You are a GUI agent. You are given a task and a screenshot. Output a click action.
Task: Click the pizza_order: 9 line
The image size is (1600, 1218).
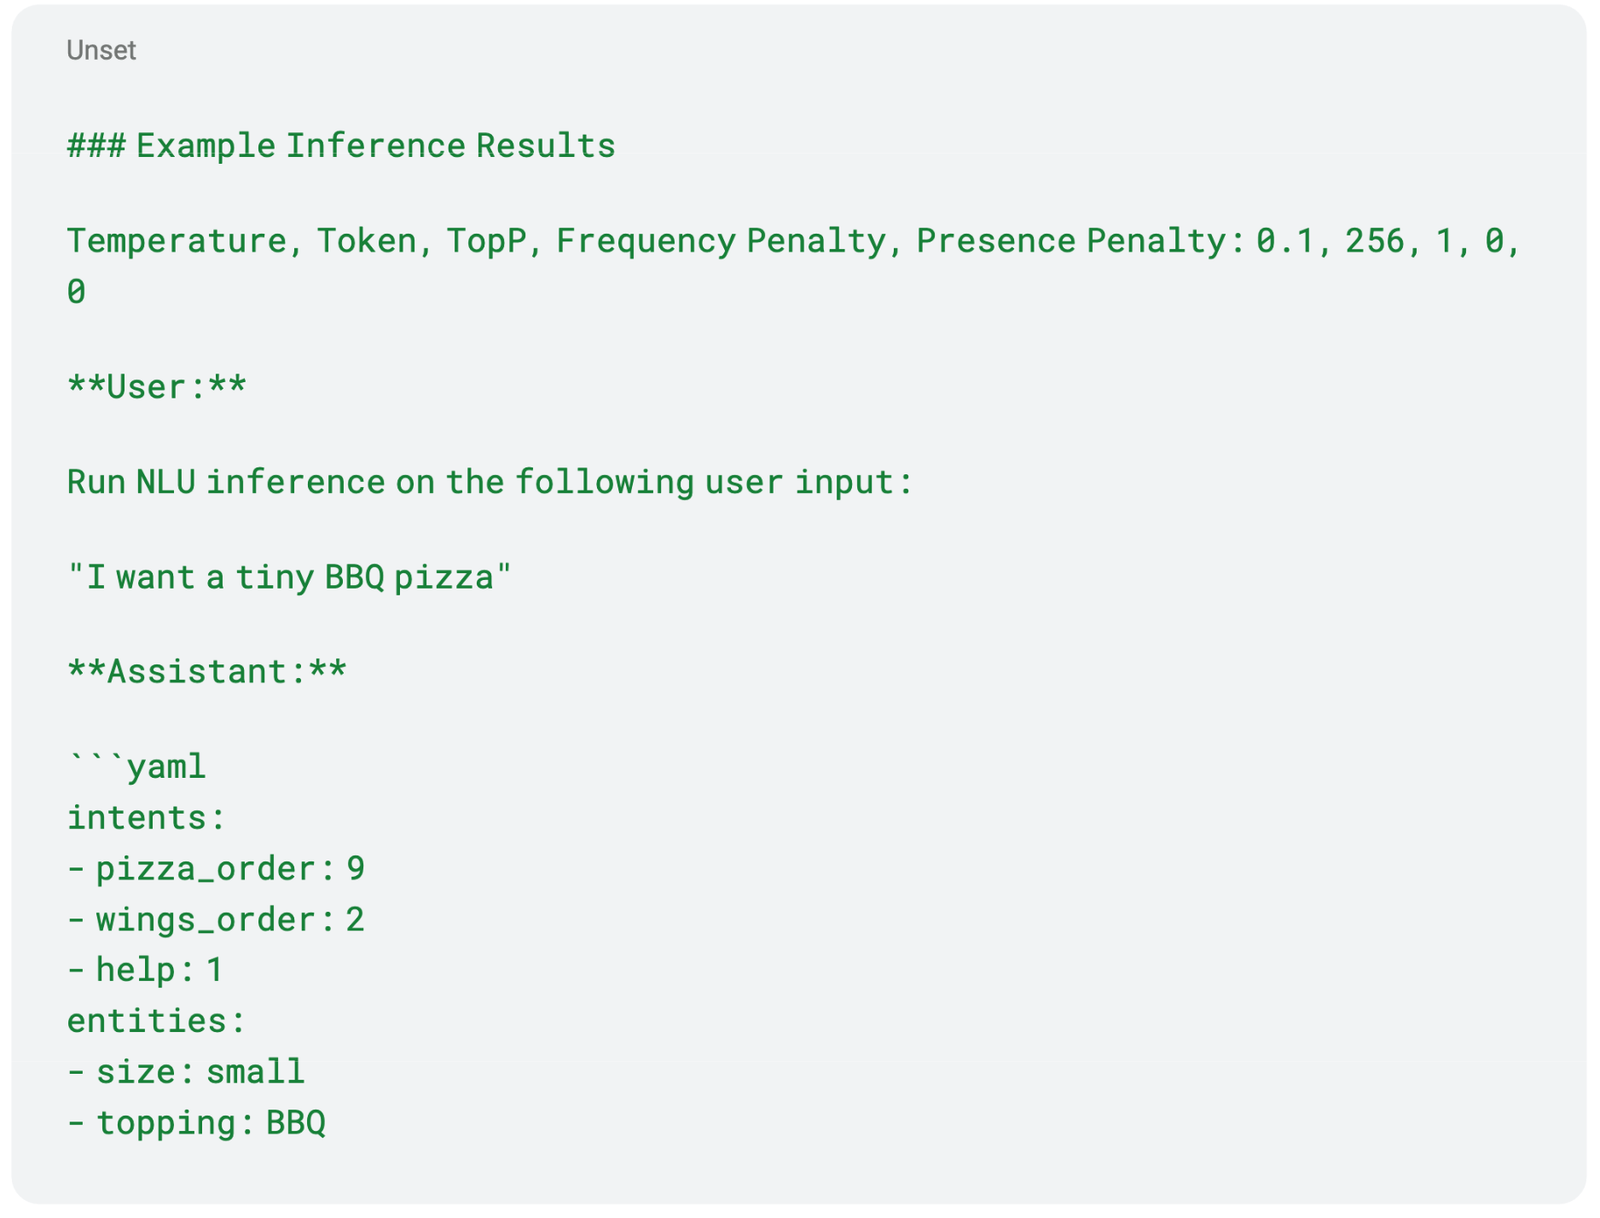tap(216, 868)
